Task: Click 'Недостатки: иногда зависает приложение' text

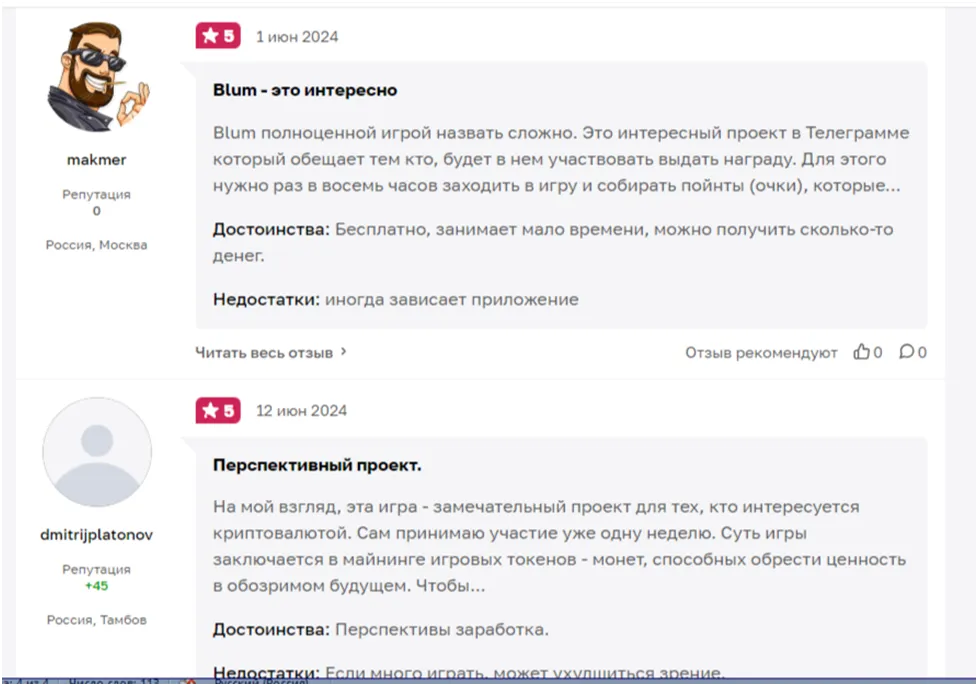Action: (x=395, y=299)
